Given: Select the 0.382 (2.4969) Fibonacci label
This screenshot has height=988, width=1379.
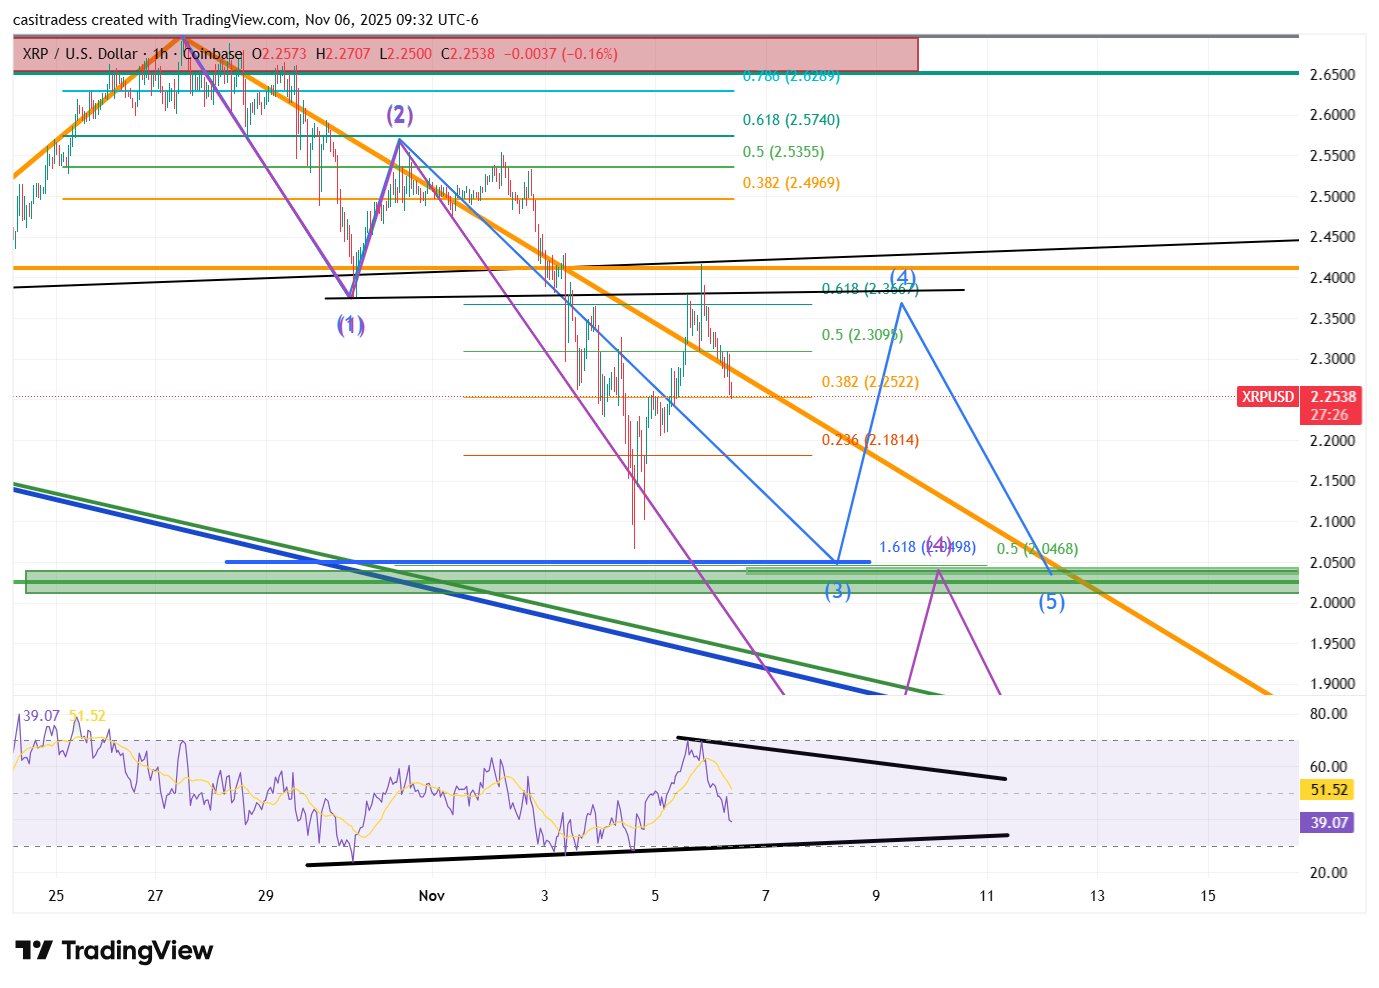Looking at the screenshot, I should (791, 183).
